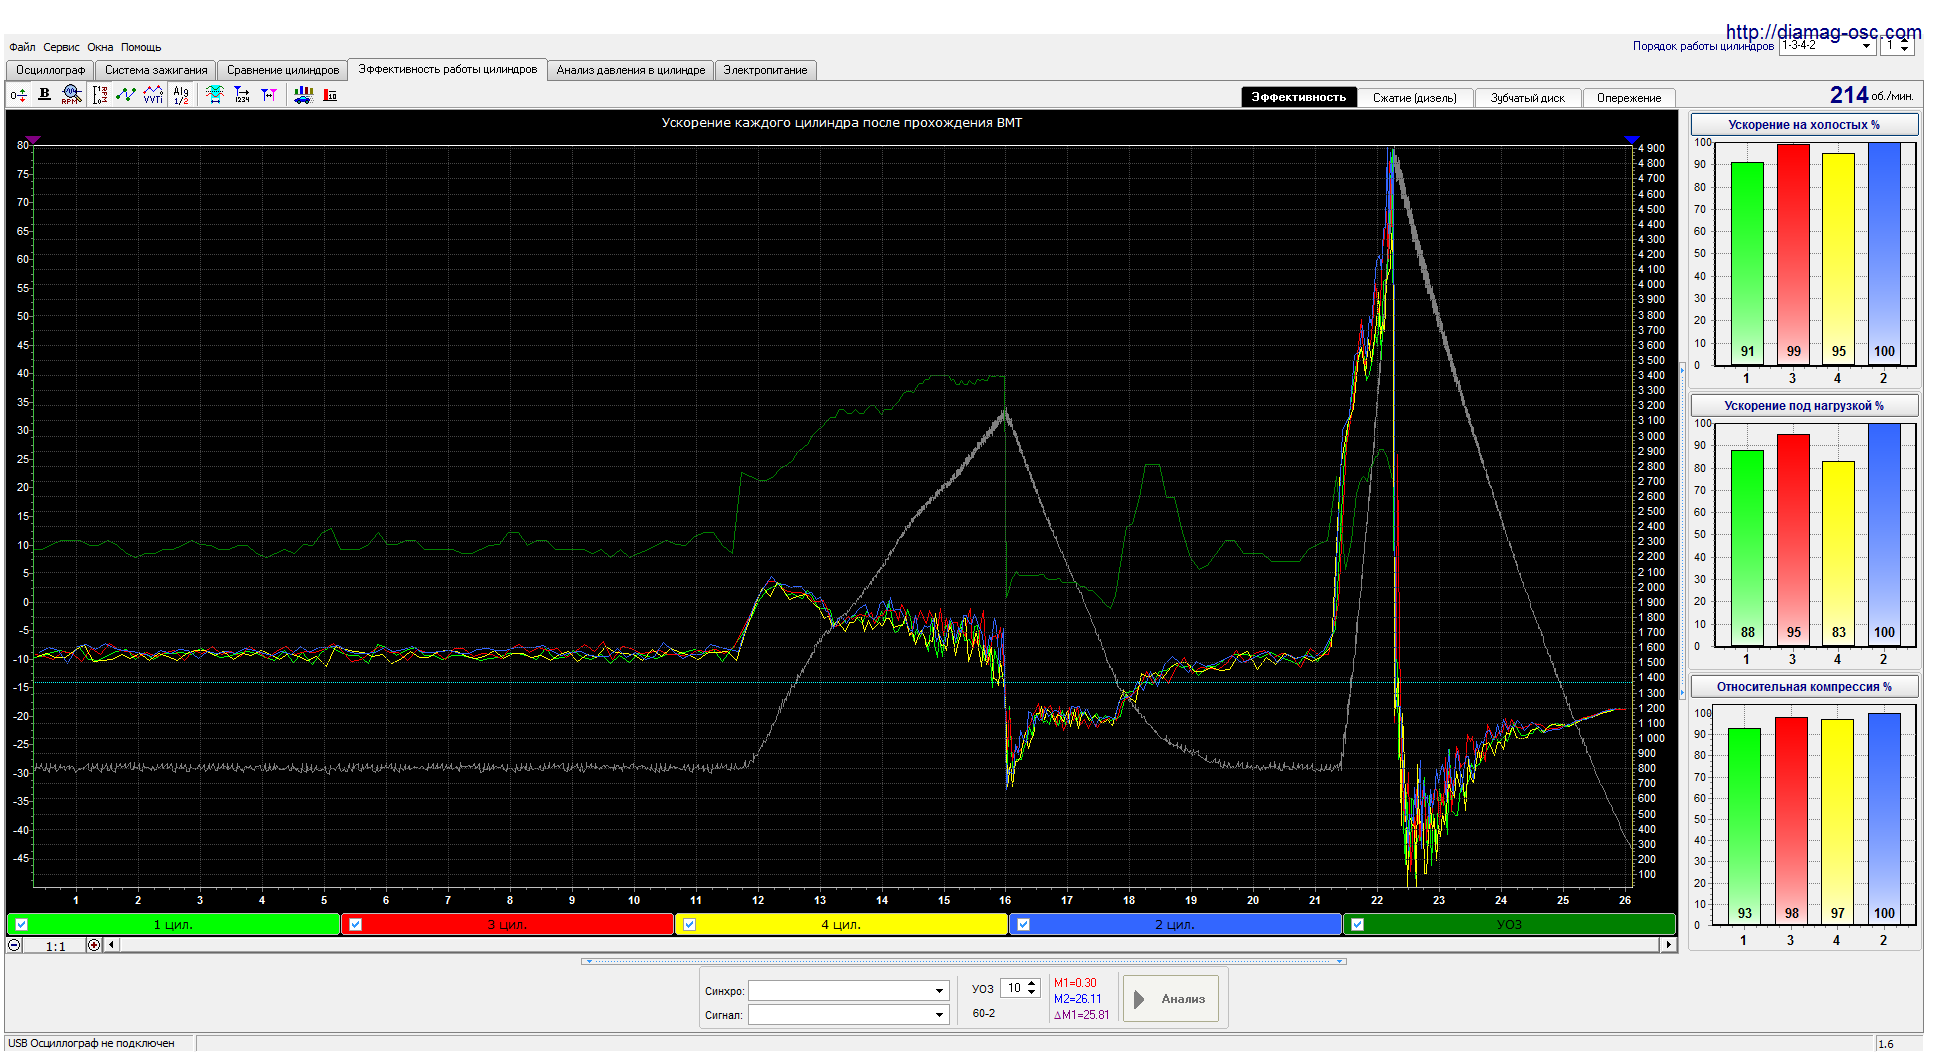
Task: Click the play triangle on Анализ button
Action: click(1139, 999)
